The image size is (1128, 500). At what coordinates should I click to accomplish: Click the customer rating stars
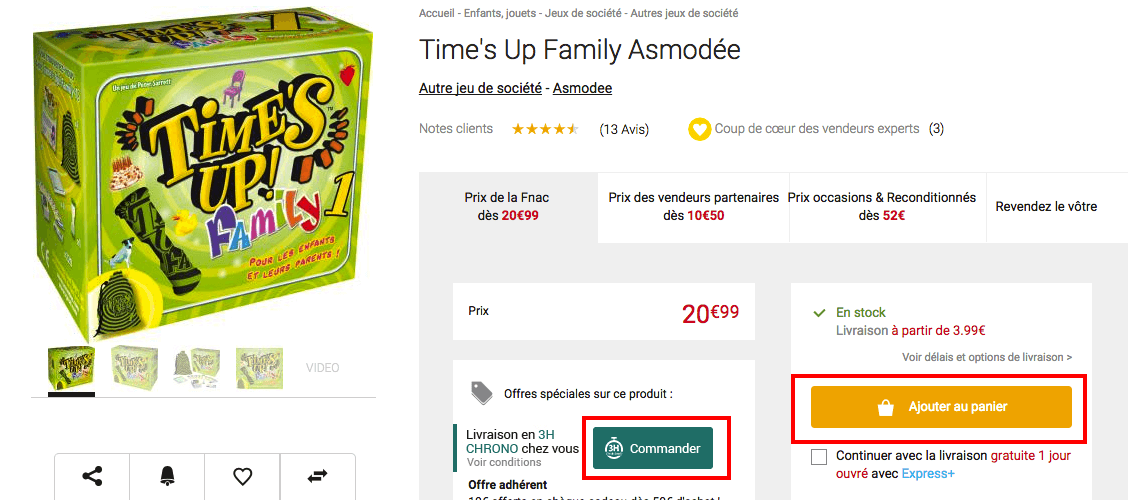coord(545,129)
